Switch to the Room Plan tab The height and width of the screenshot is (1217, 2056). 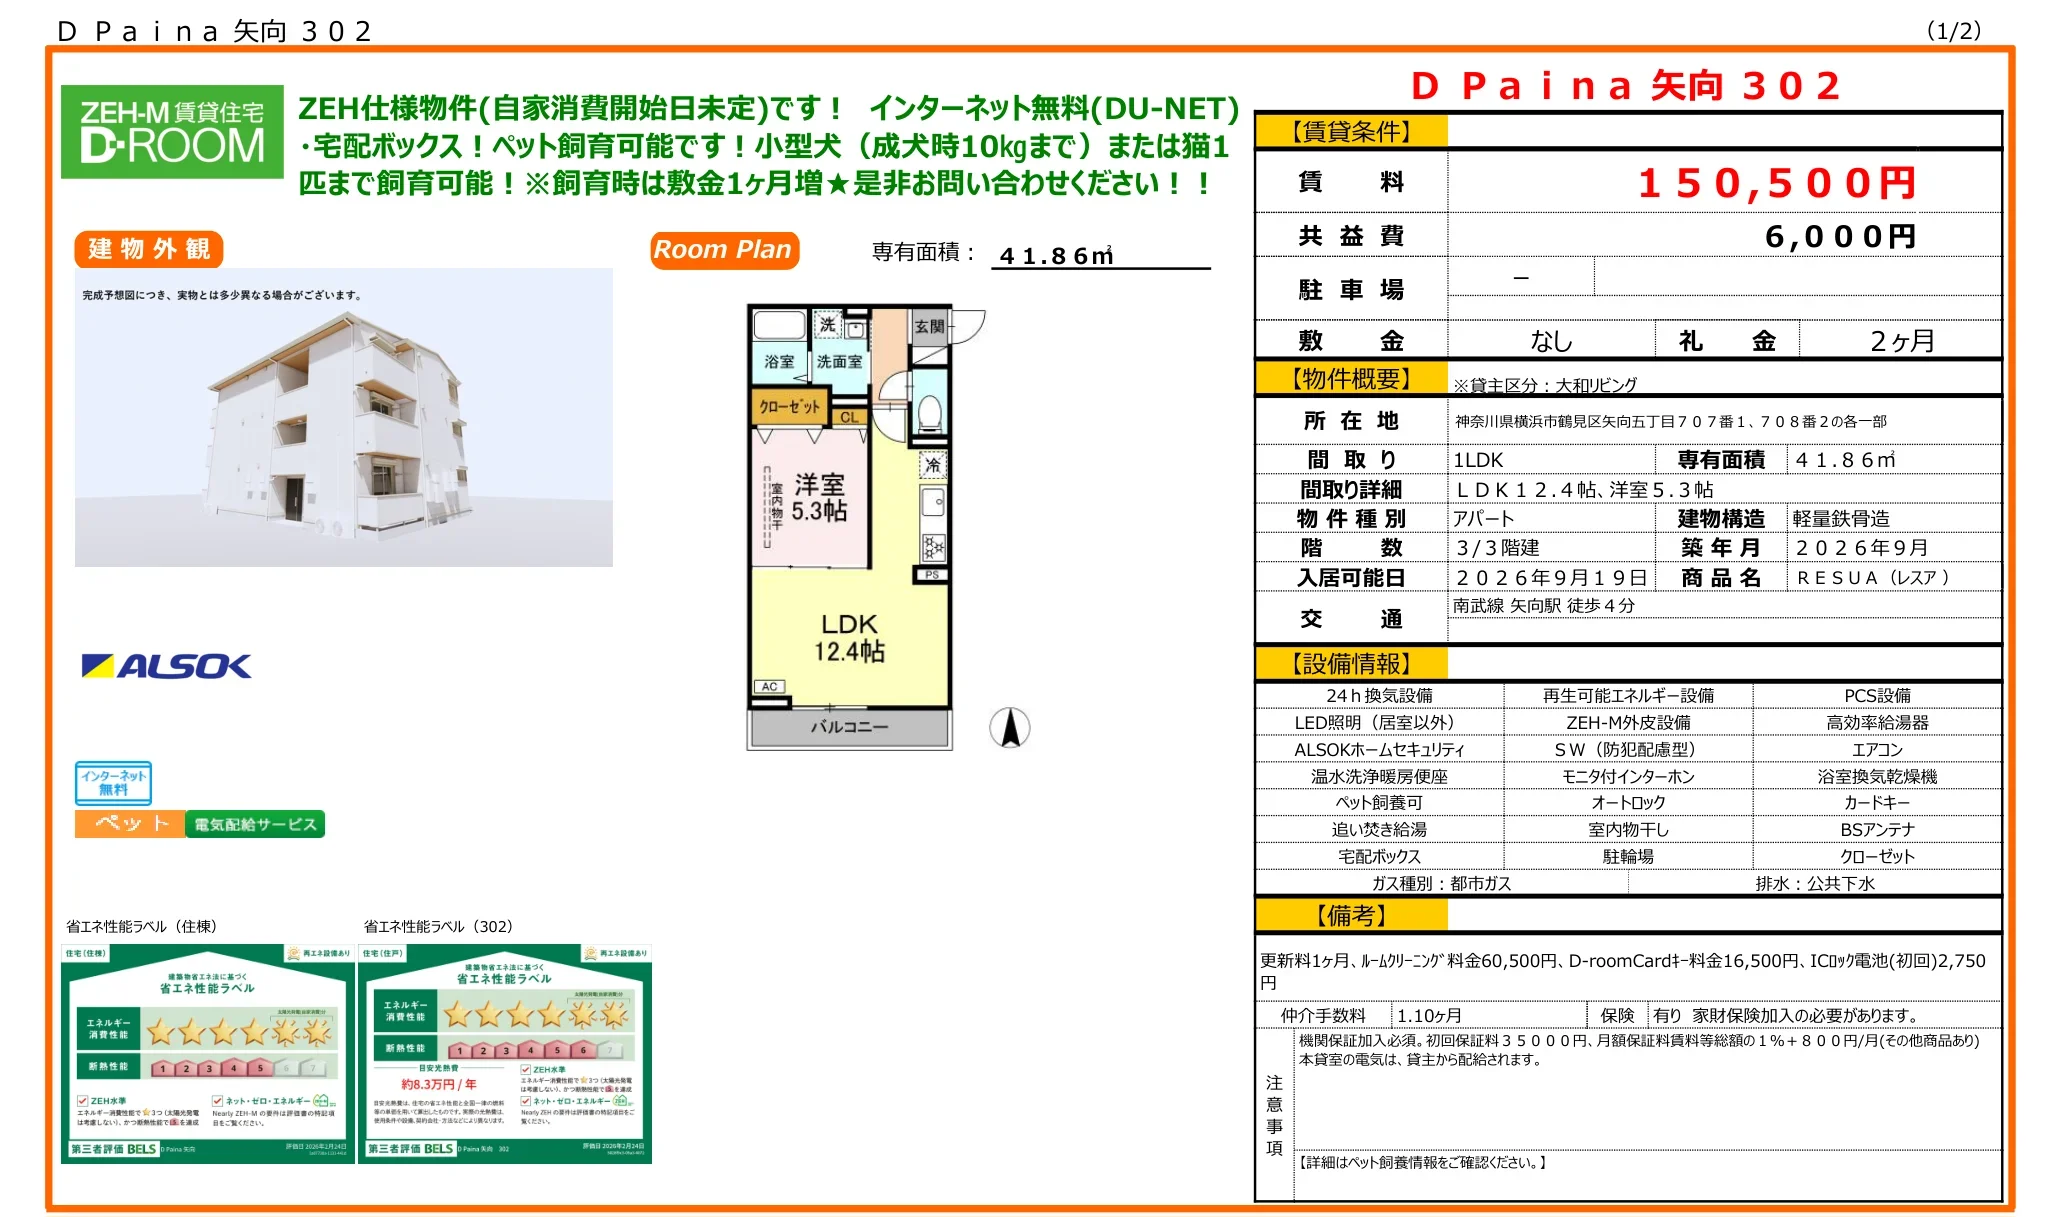pyautogui.click(x=723, y=250)
